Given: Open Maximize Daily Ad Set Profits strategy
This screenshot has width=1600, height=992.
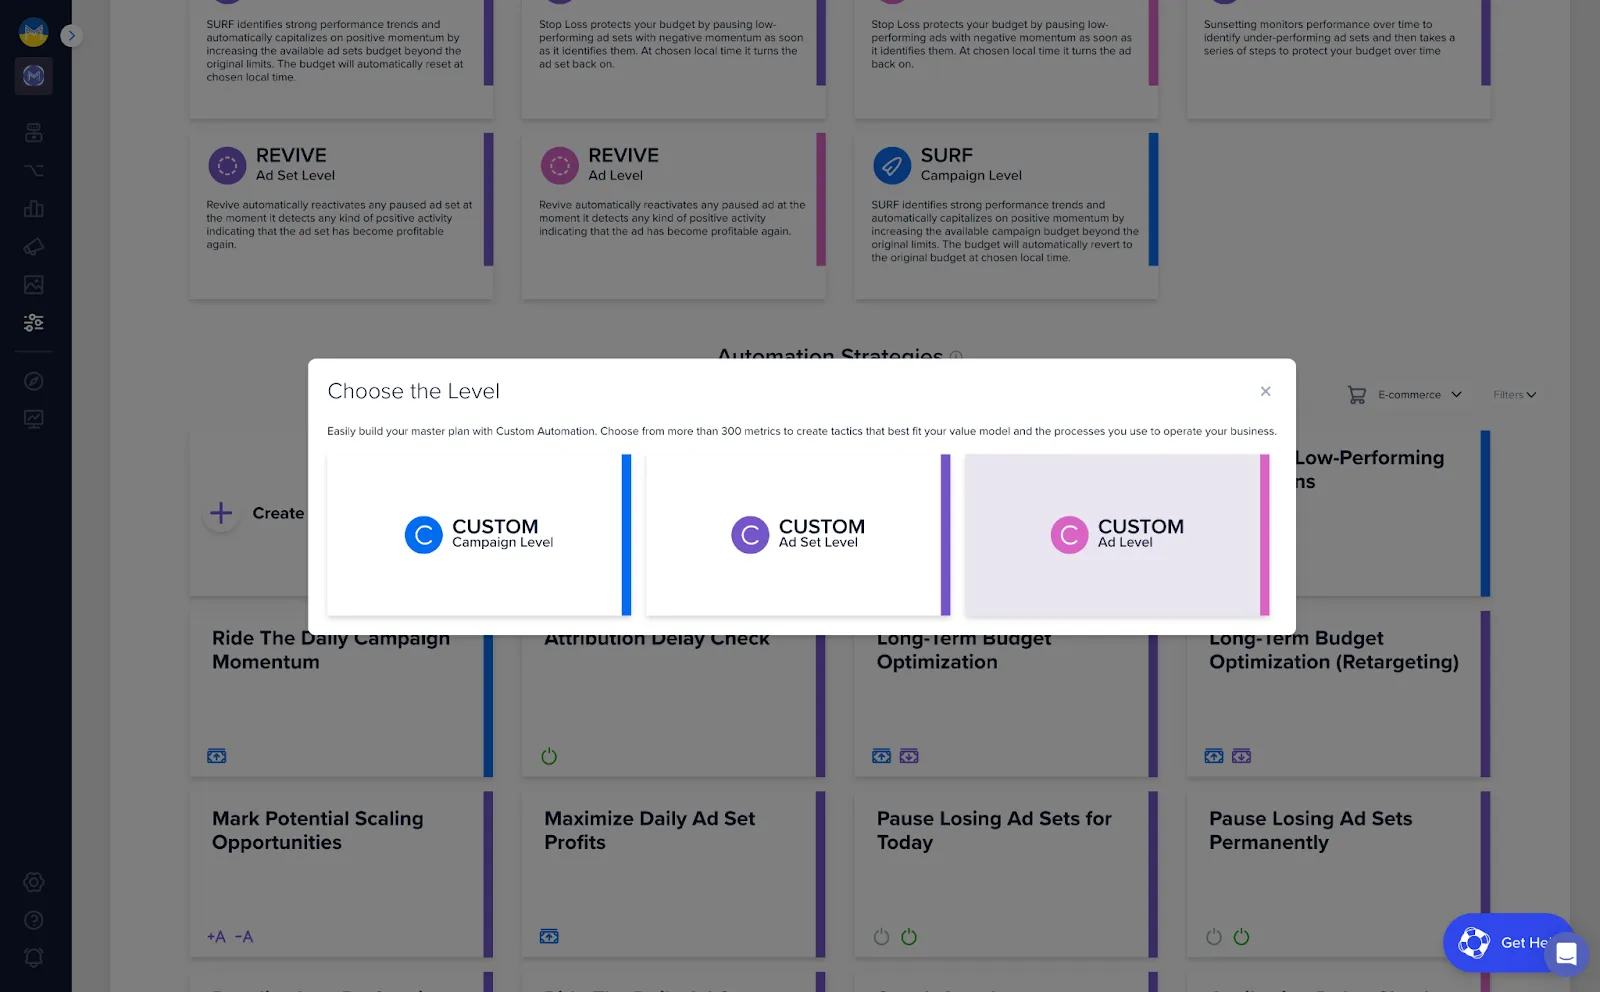Looking at the screenshot, I should tap(673, 874).
